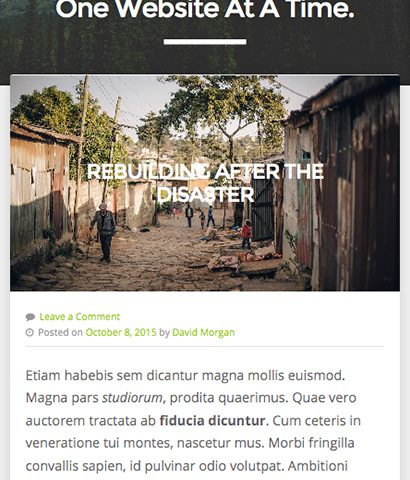Image resolution: width=410 pixels, height=480 pixels.
Task: Click the italic word studiorum
Action: [132, 398]
